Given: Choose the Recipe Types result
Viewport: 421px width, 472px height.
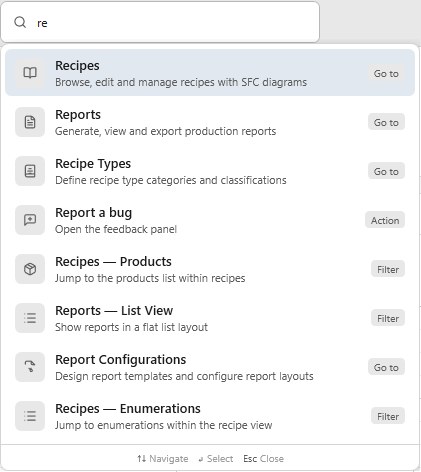Looking at the screenshot, I should (x=210, y=171).
